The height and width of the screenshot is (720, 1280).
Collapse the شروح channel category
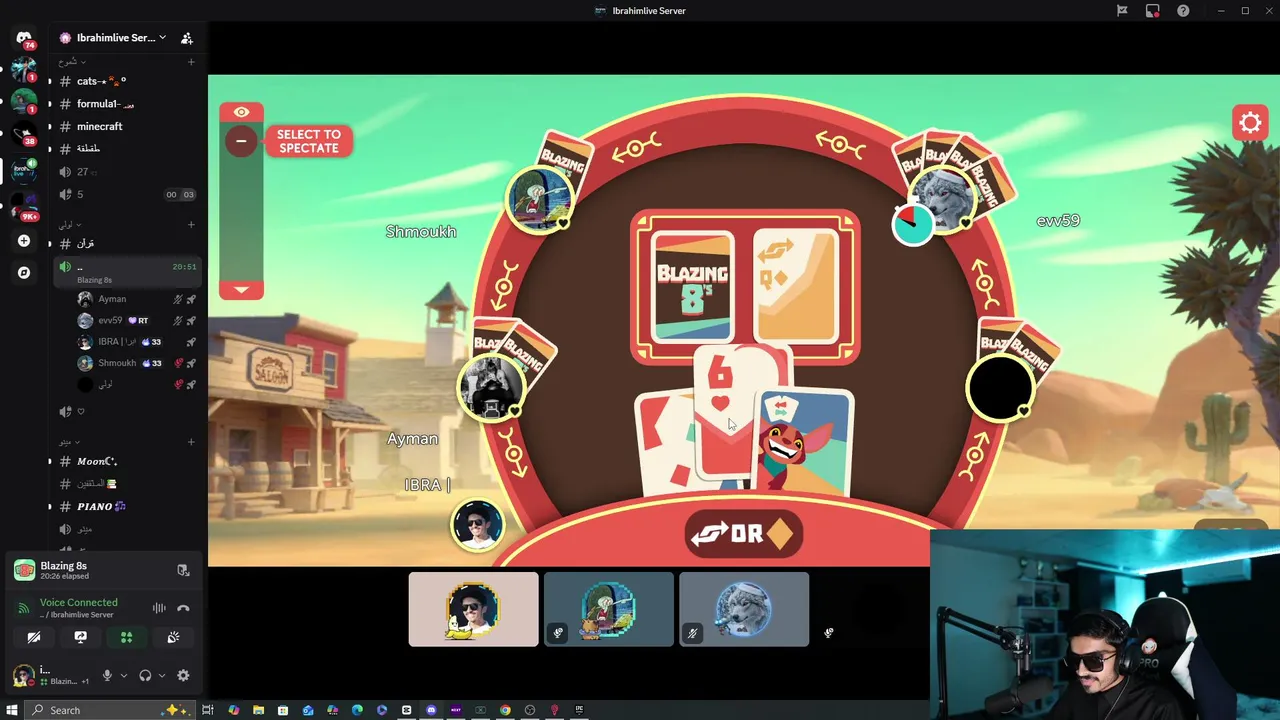(71, 62)
